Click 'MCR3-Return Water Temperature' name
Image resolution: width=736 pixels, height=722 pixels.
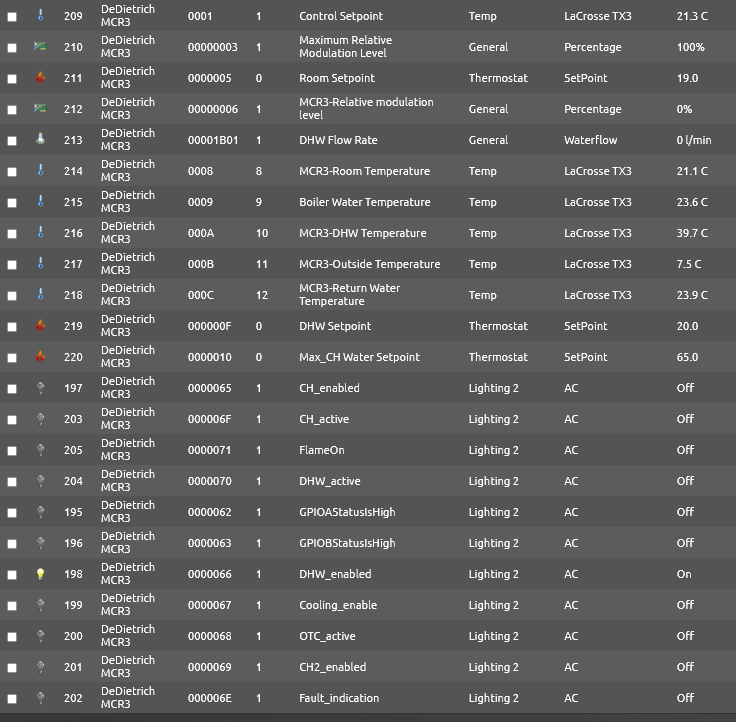point(349,294)
